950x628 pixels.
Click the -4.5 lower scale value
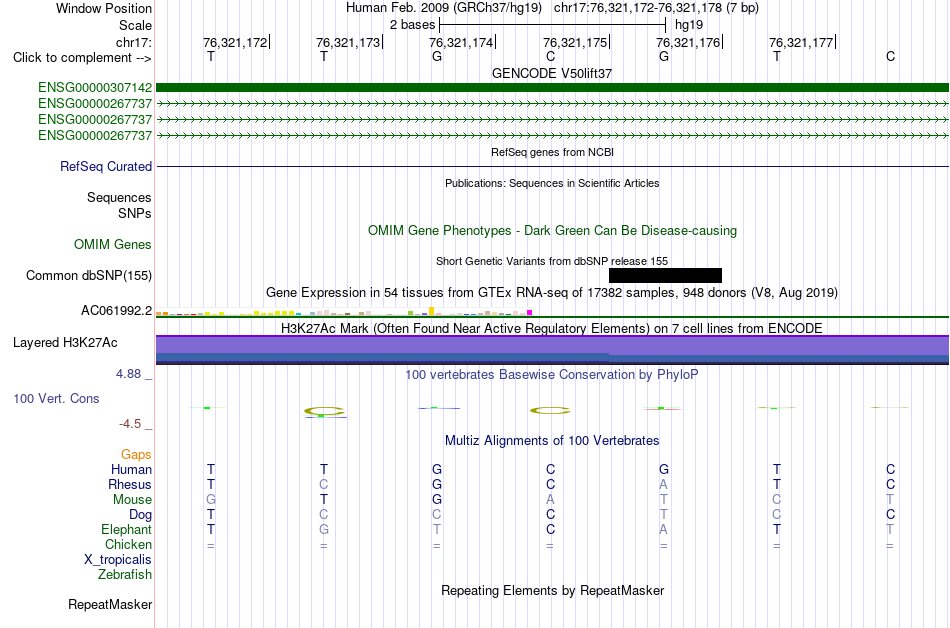[x=130, y=424]
